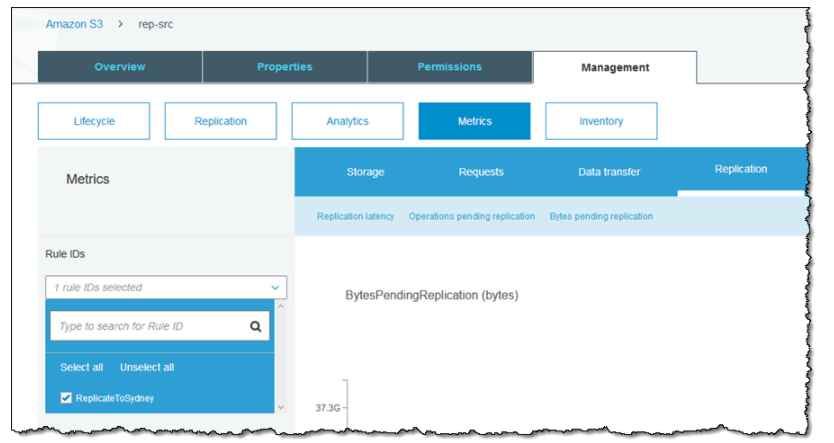Open the Lifecycle section
Viewport: 834px width, 443px height.
(x=94, y=121)
